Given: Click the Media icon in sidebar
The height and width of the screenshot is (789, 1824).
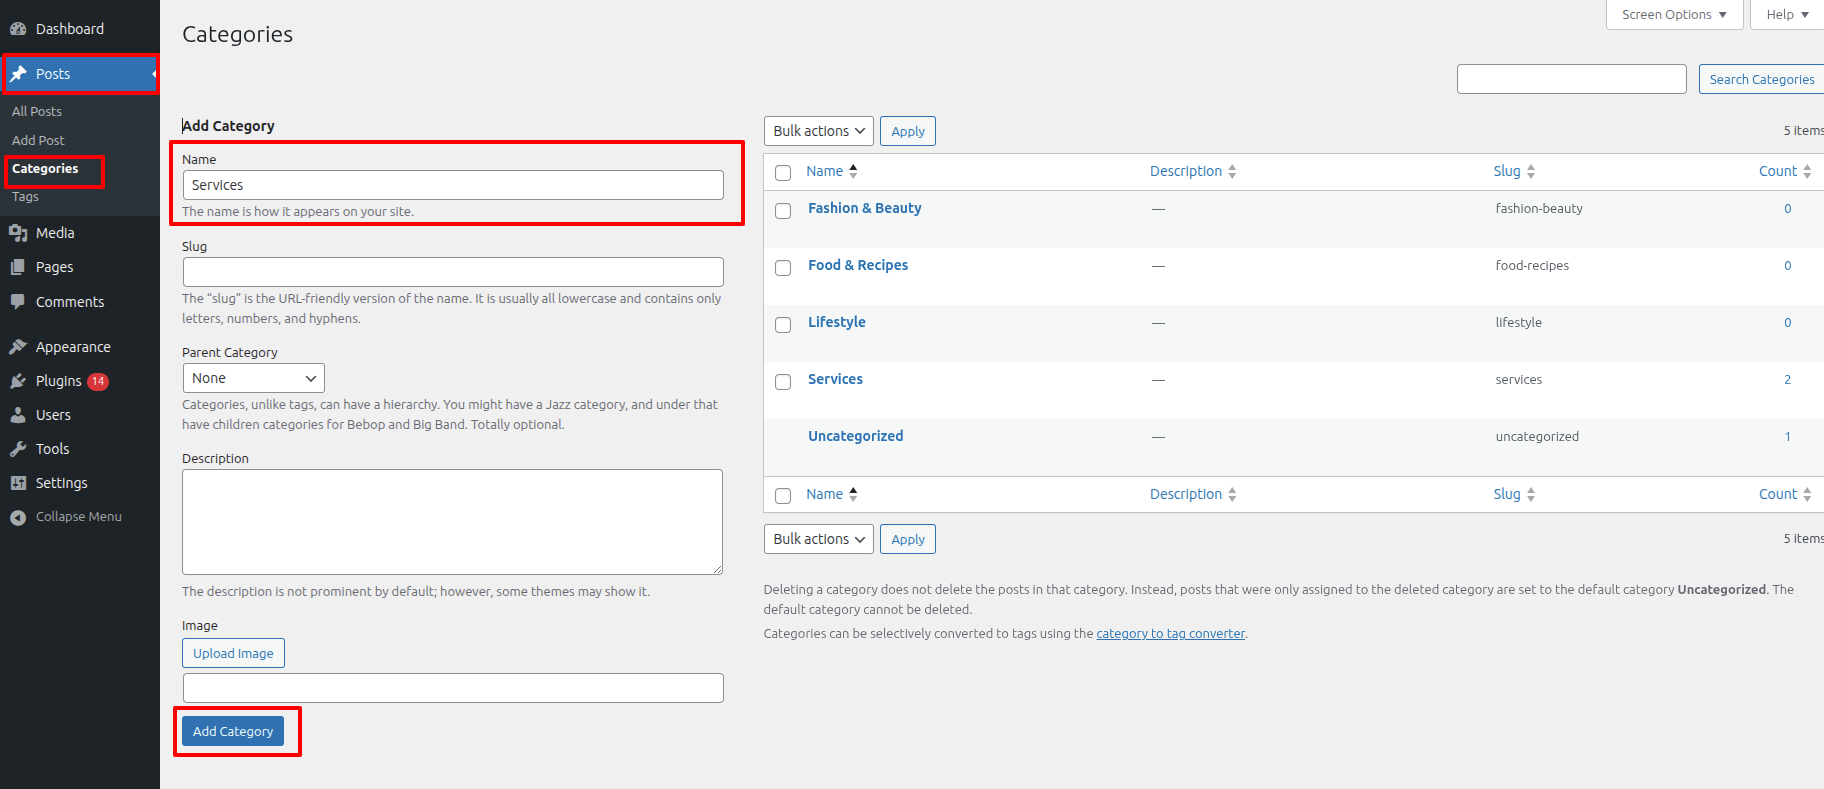Looking at the screenshot, I should [x=18, y=233].
